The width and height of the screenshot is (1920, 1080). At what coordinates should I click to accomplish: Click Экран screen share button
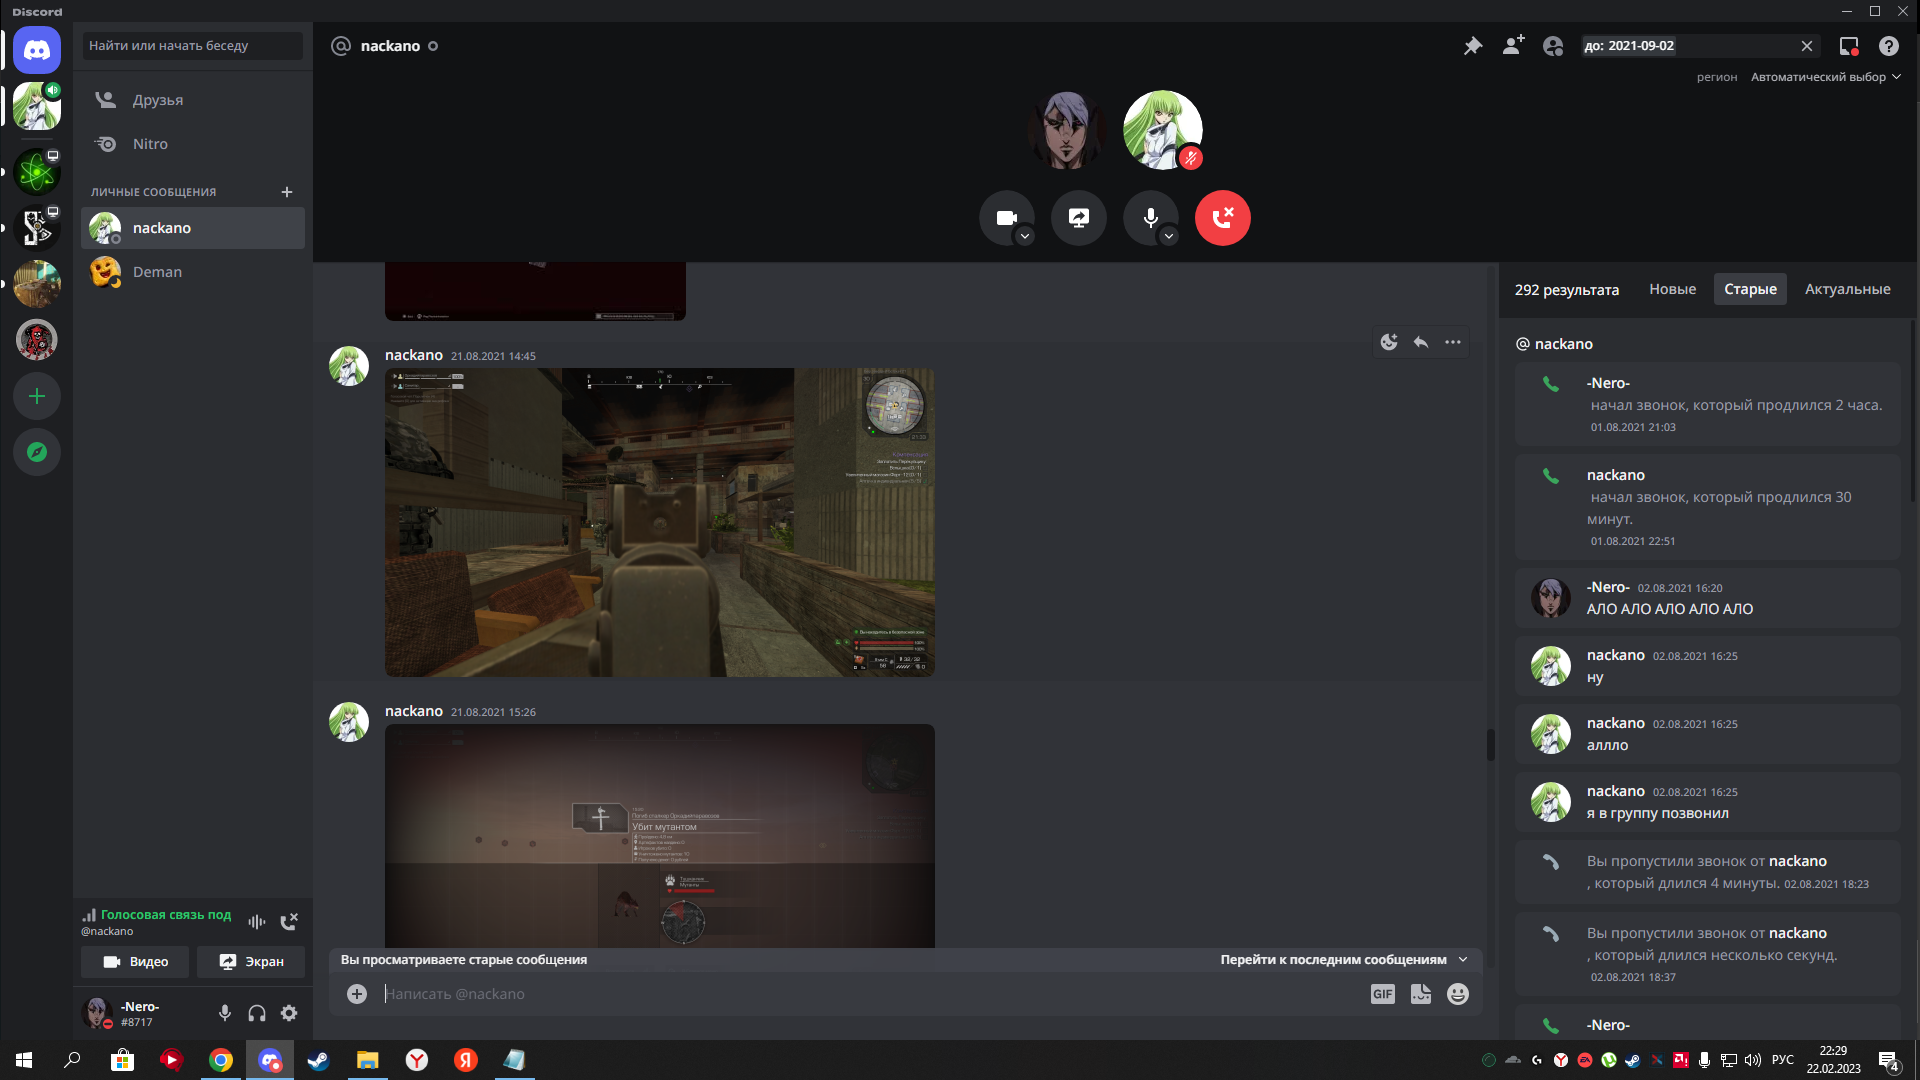coord(251,962)
